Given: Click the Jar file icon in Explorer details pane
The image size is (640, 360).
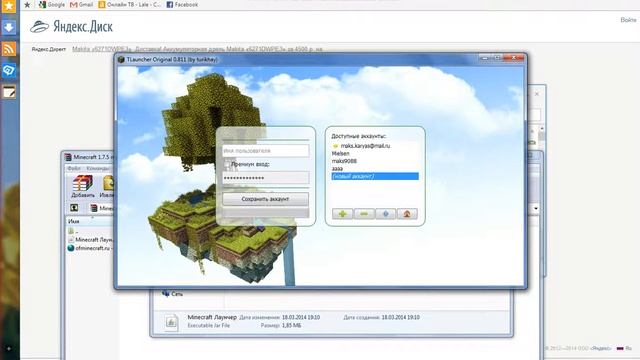Looking at the screenshot, I should click(x=171, y=322).
